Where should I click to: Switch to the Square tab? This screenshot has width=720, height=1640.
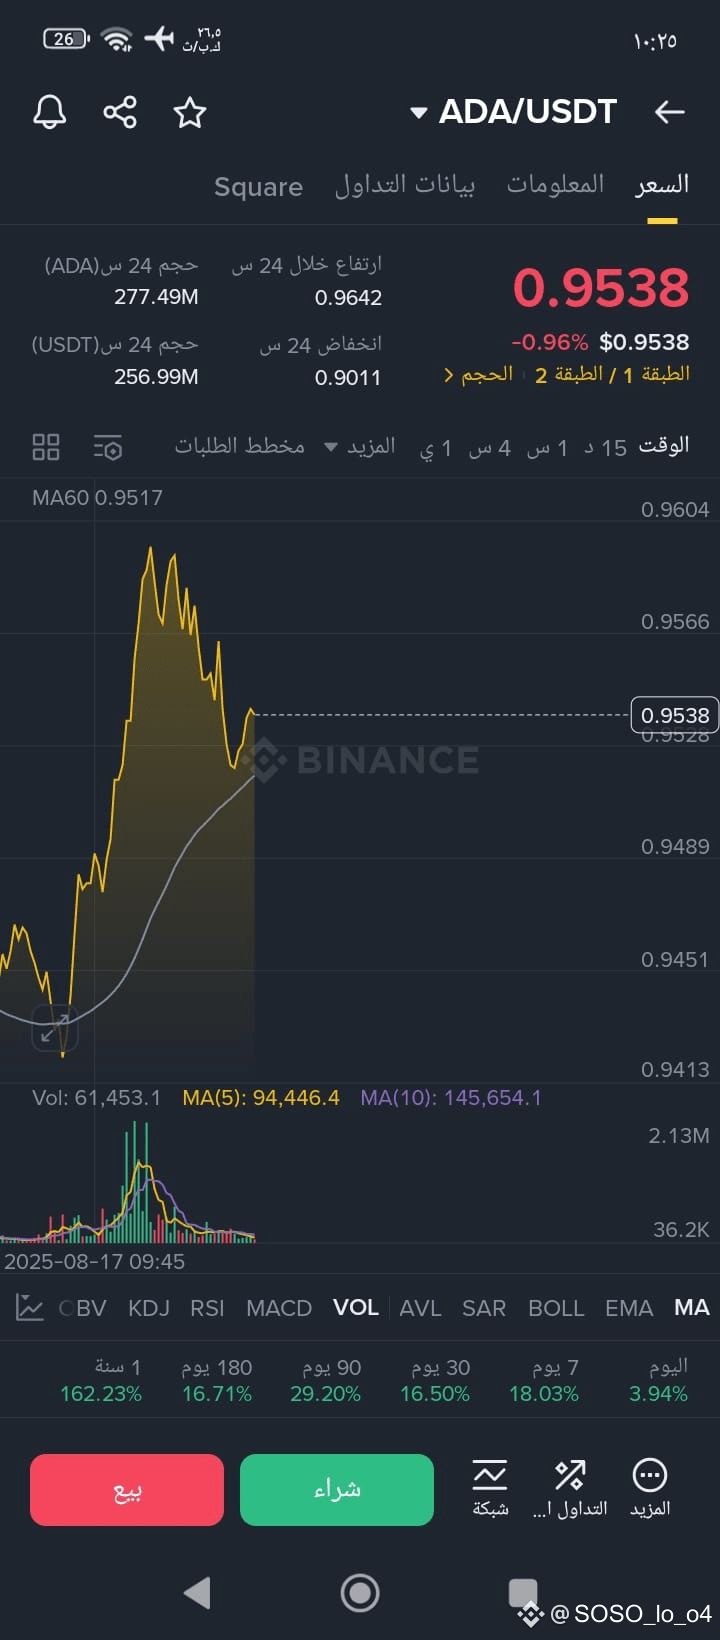pos(258,187)
